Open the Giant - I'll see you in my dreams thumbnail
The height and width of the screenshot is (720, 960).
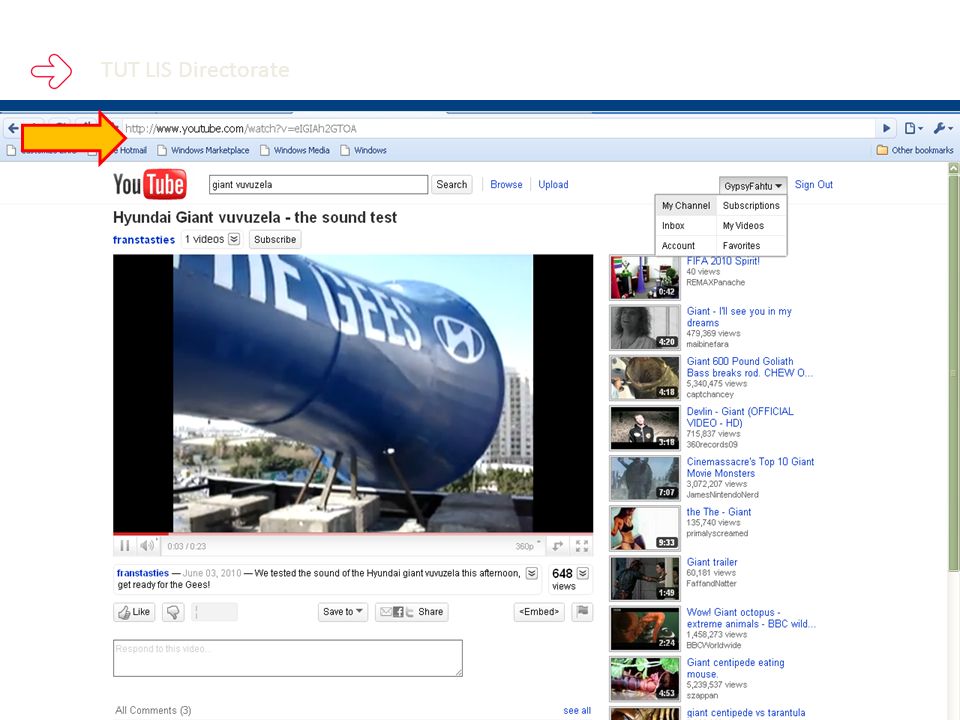point(645,328)
